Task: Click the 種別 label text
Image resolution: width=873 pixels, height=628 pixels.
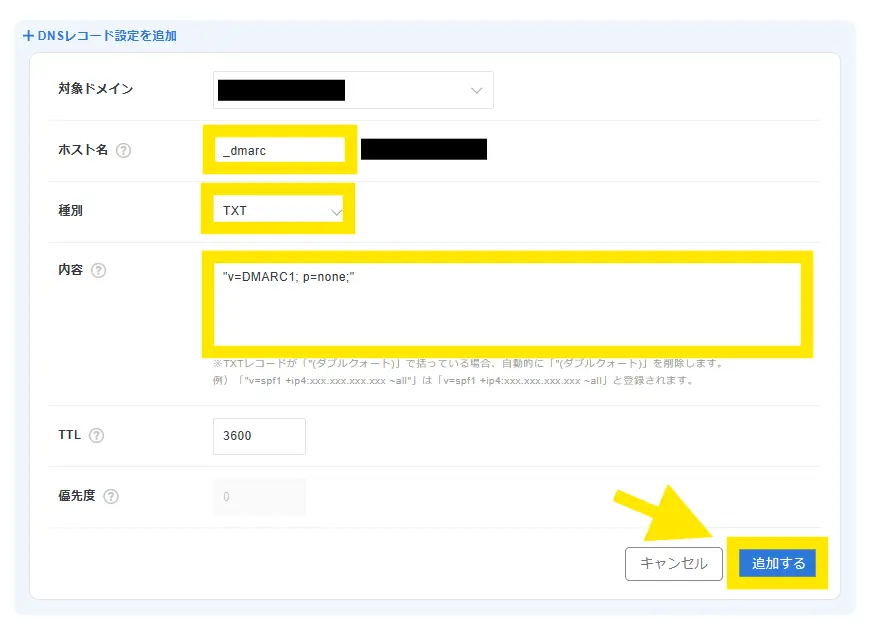Action: [72, 211]
